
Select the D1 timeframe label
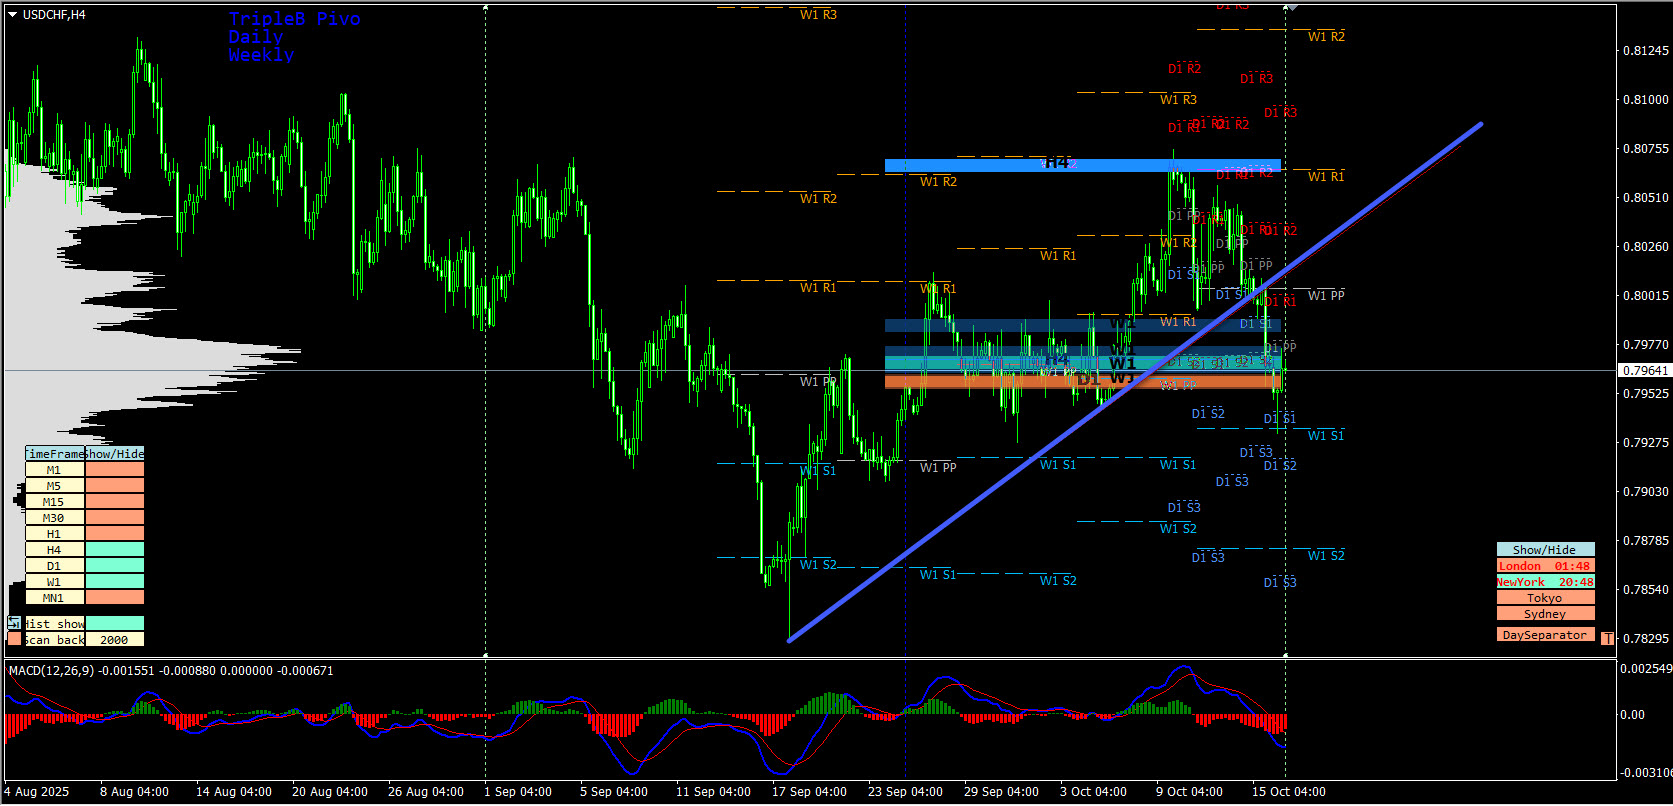54,565
